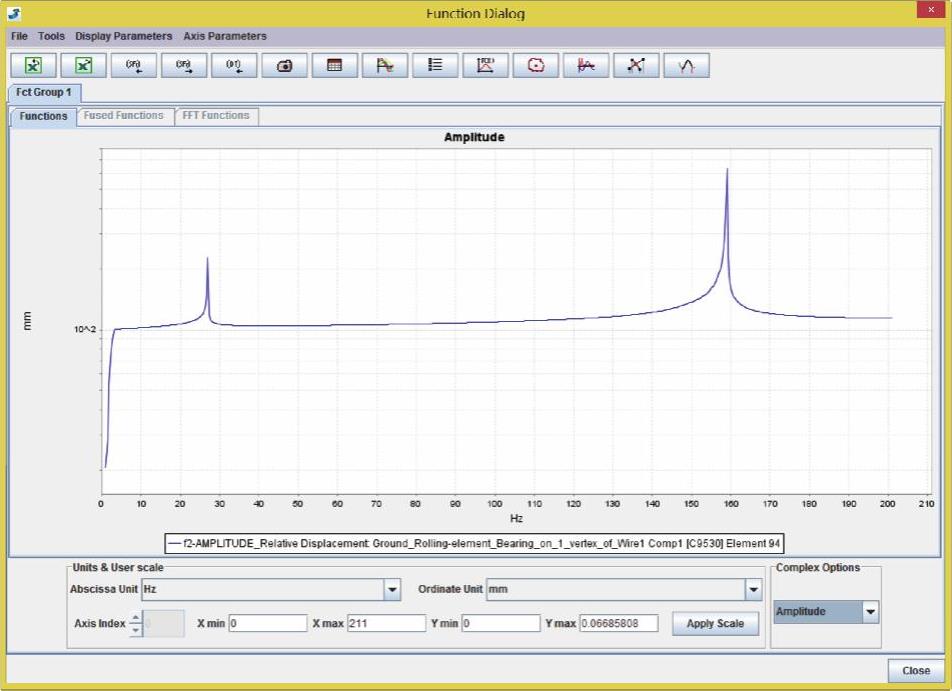Image resolution: width=952 pixels, height=691 pixels.
Task: Click the crossed points toolbar icon
Action: coord(636,65)
